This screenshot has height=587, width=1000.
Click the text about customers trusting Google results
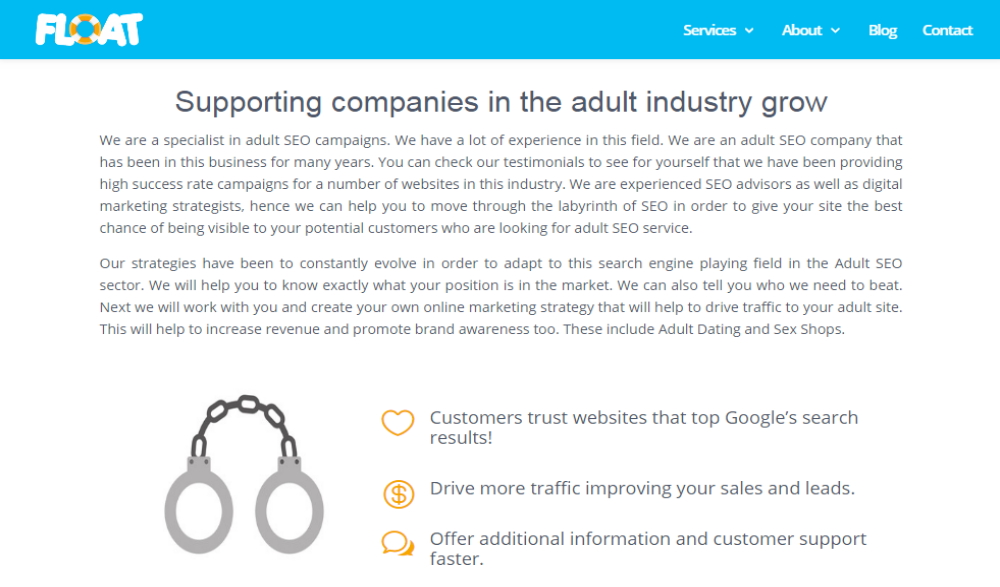(x=643, y=427)
